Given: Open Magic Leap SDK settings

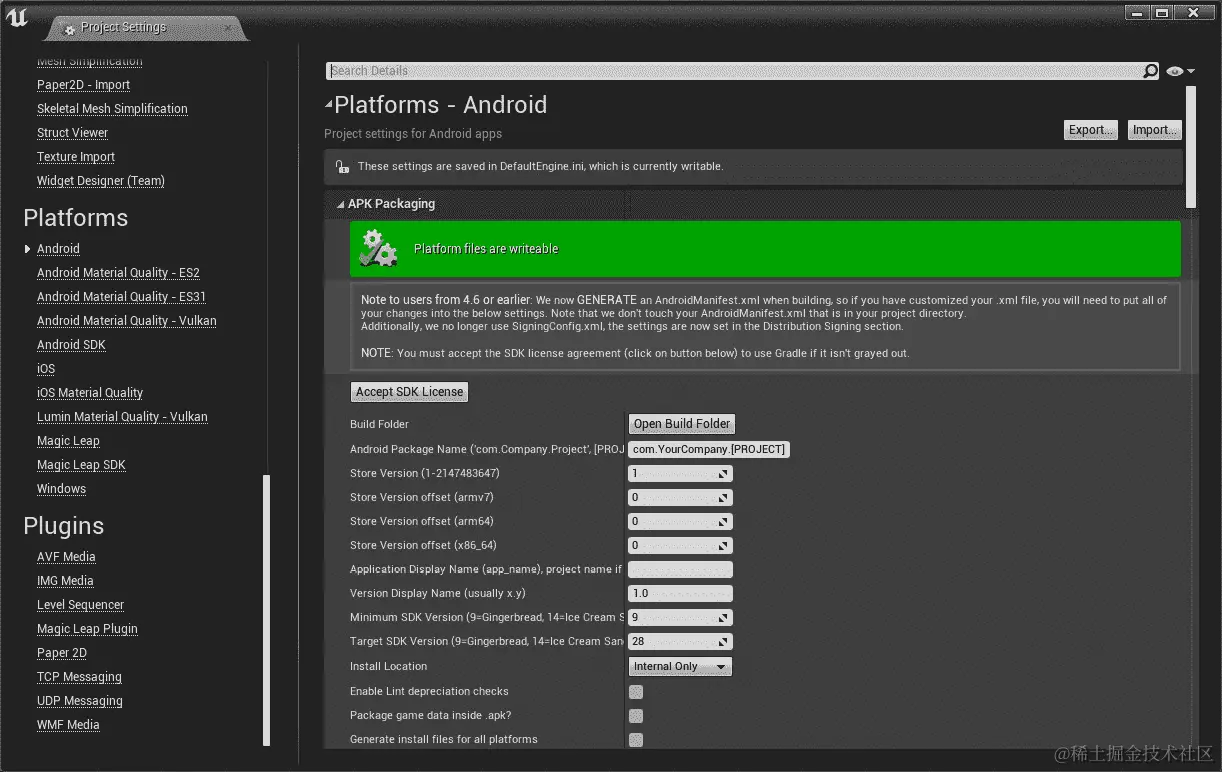Looking at the screenshot, I should 81,465.
